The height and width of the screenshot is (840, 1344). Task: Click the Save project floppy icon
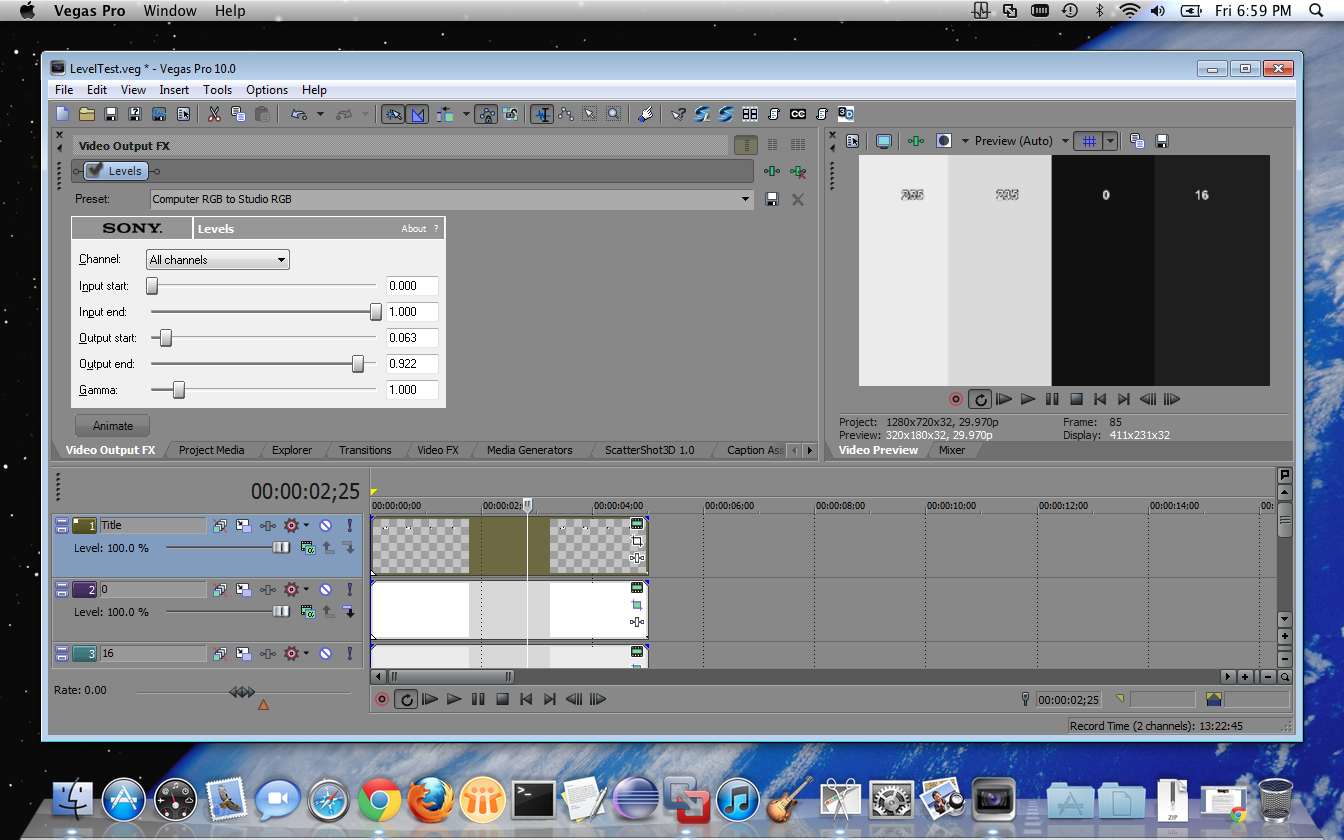click(110, 114)
